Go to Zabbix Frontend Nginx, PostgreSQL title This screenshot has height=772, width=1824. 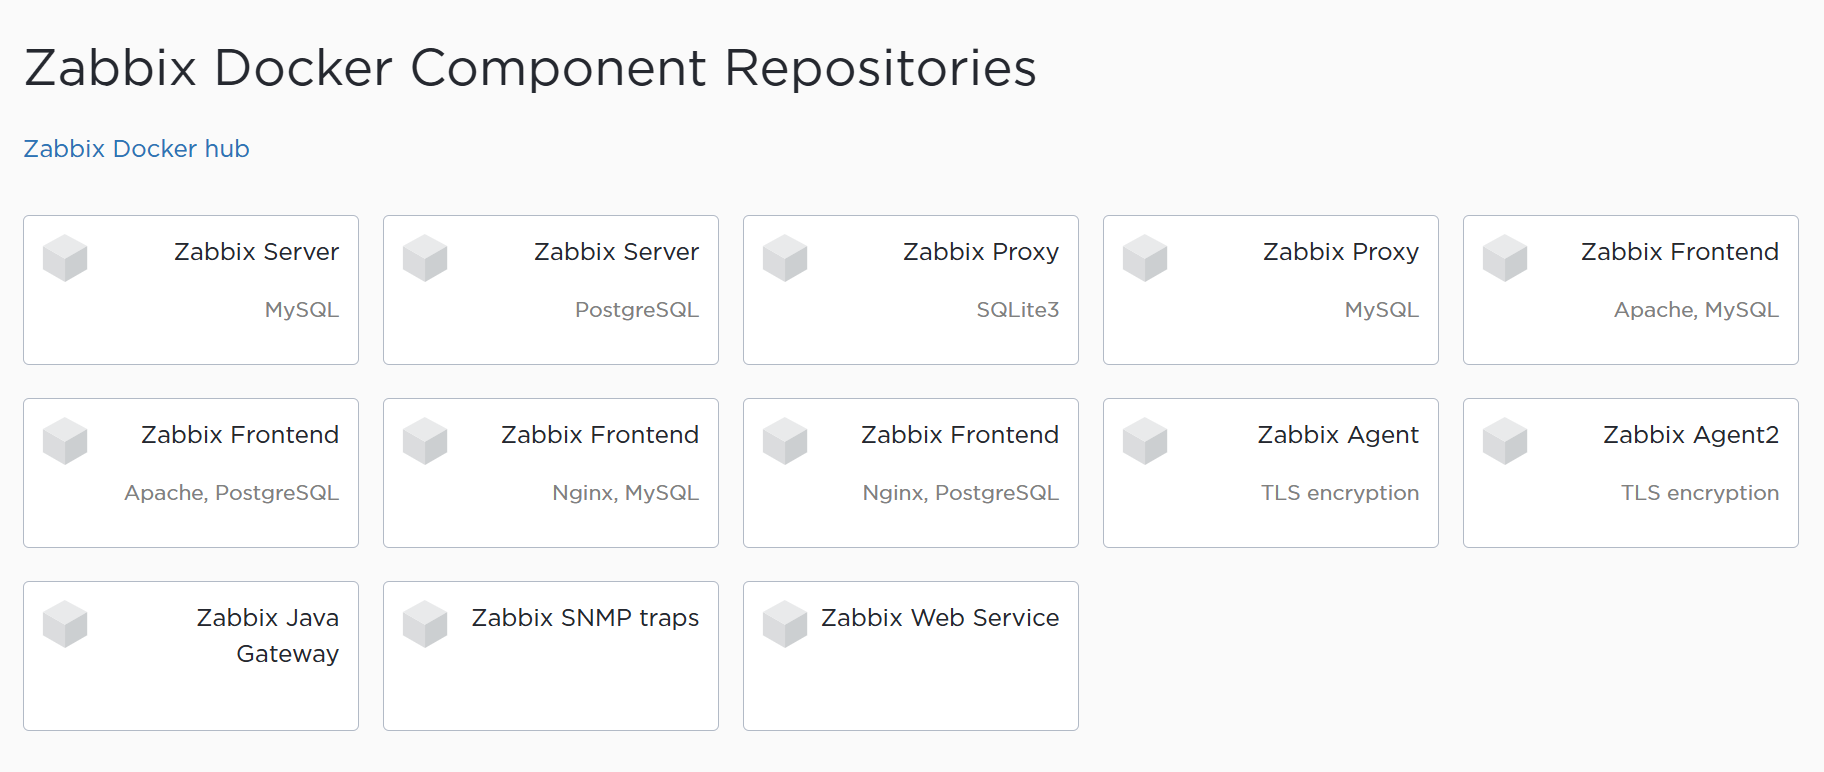point(960,435)
